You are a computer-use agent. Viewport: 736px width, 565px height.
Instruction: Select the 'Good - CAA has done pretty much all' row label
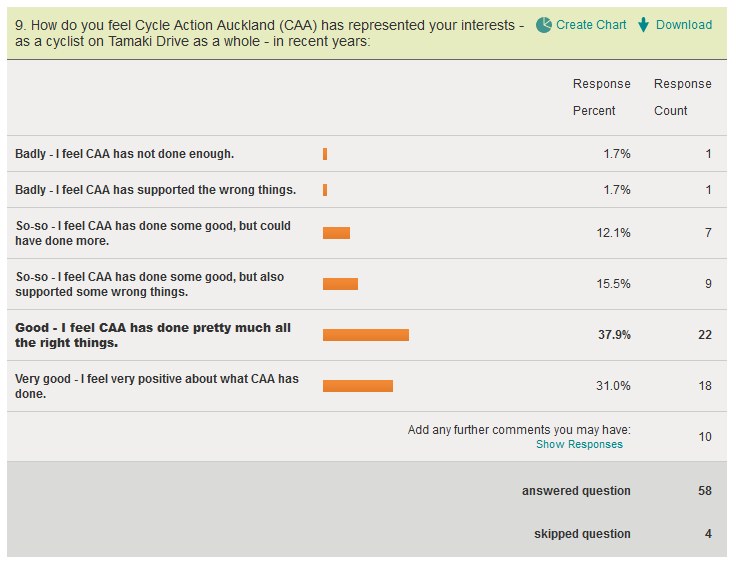tap(153, 335)
